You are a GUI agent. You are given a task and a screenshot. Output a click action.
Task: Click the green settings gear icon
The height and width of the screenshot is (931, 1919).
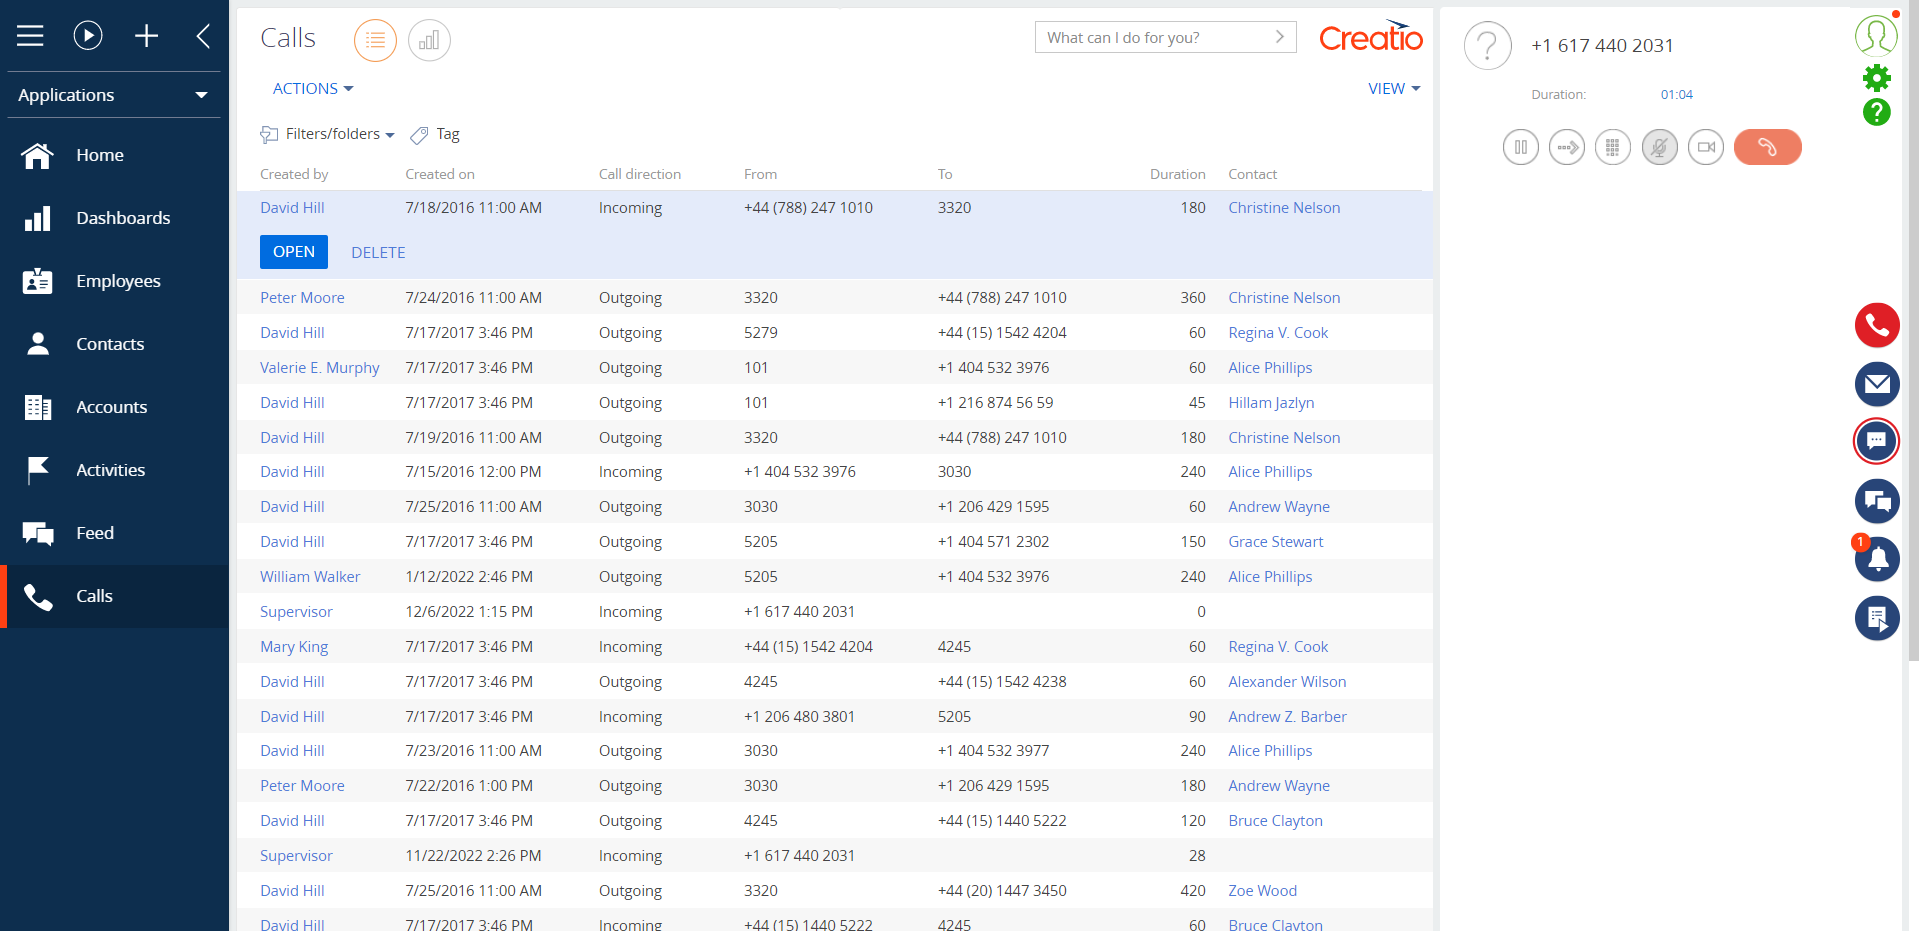click(1876, 78)
